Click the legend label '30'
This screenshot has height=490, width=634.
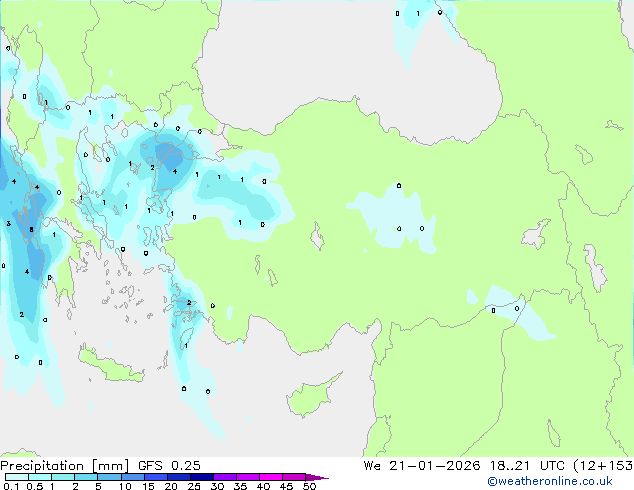pyautogui.click(x=217, y=486)
